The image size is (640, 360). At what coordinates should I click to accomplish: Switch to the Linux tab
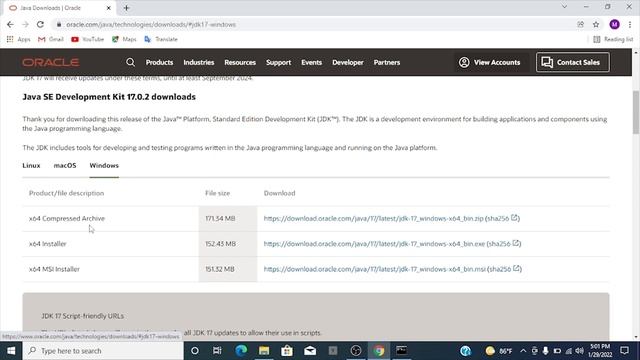tap(31, 165)
